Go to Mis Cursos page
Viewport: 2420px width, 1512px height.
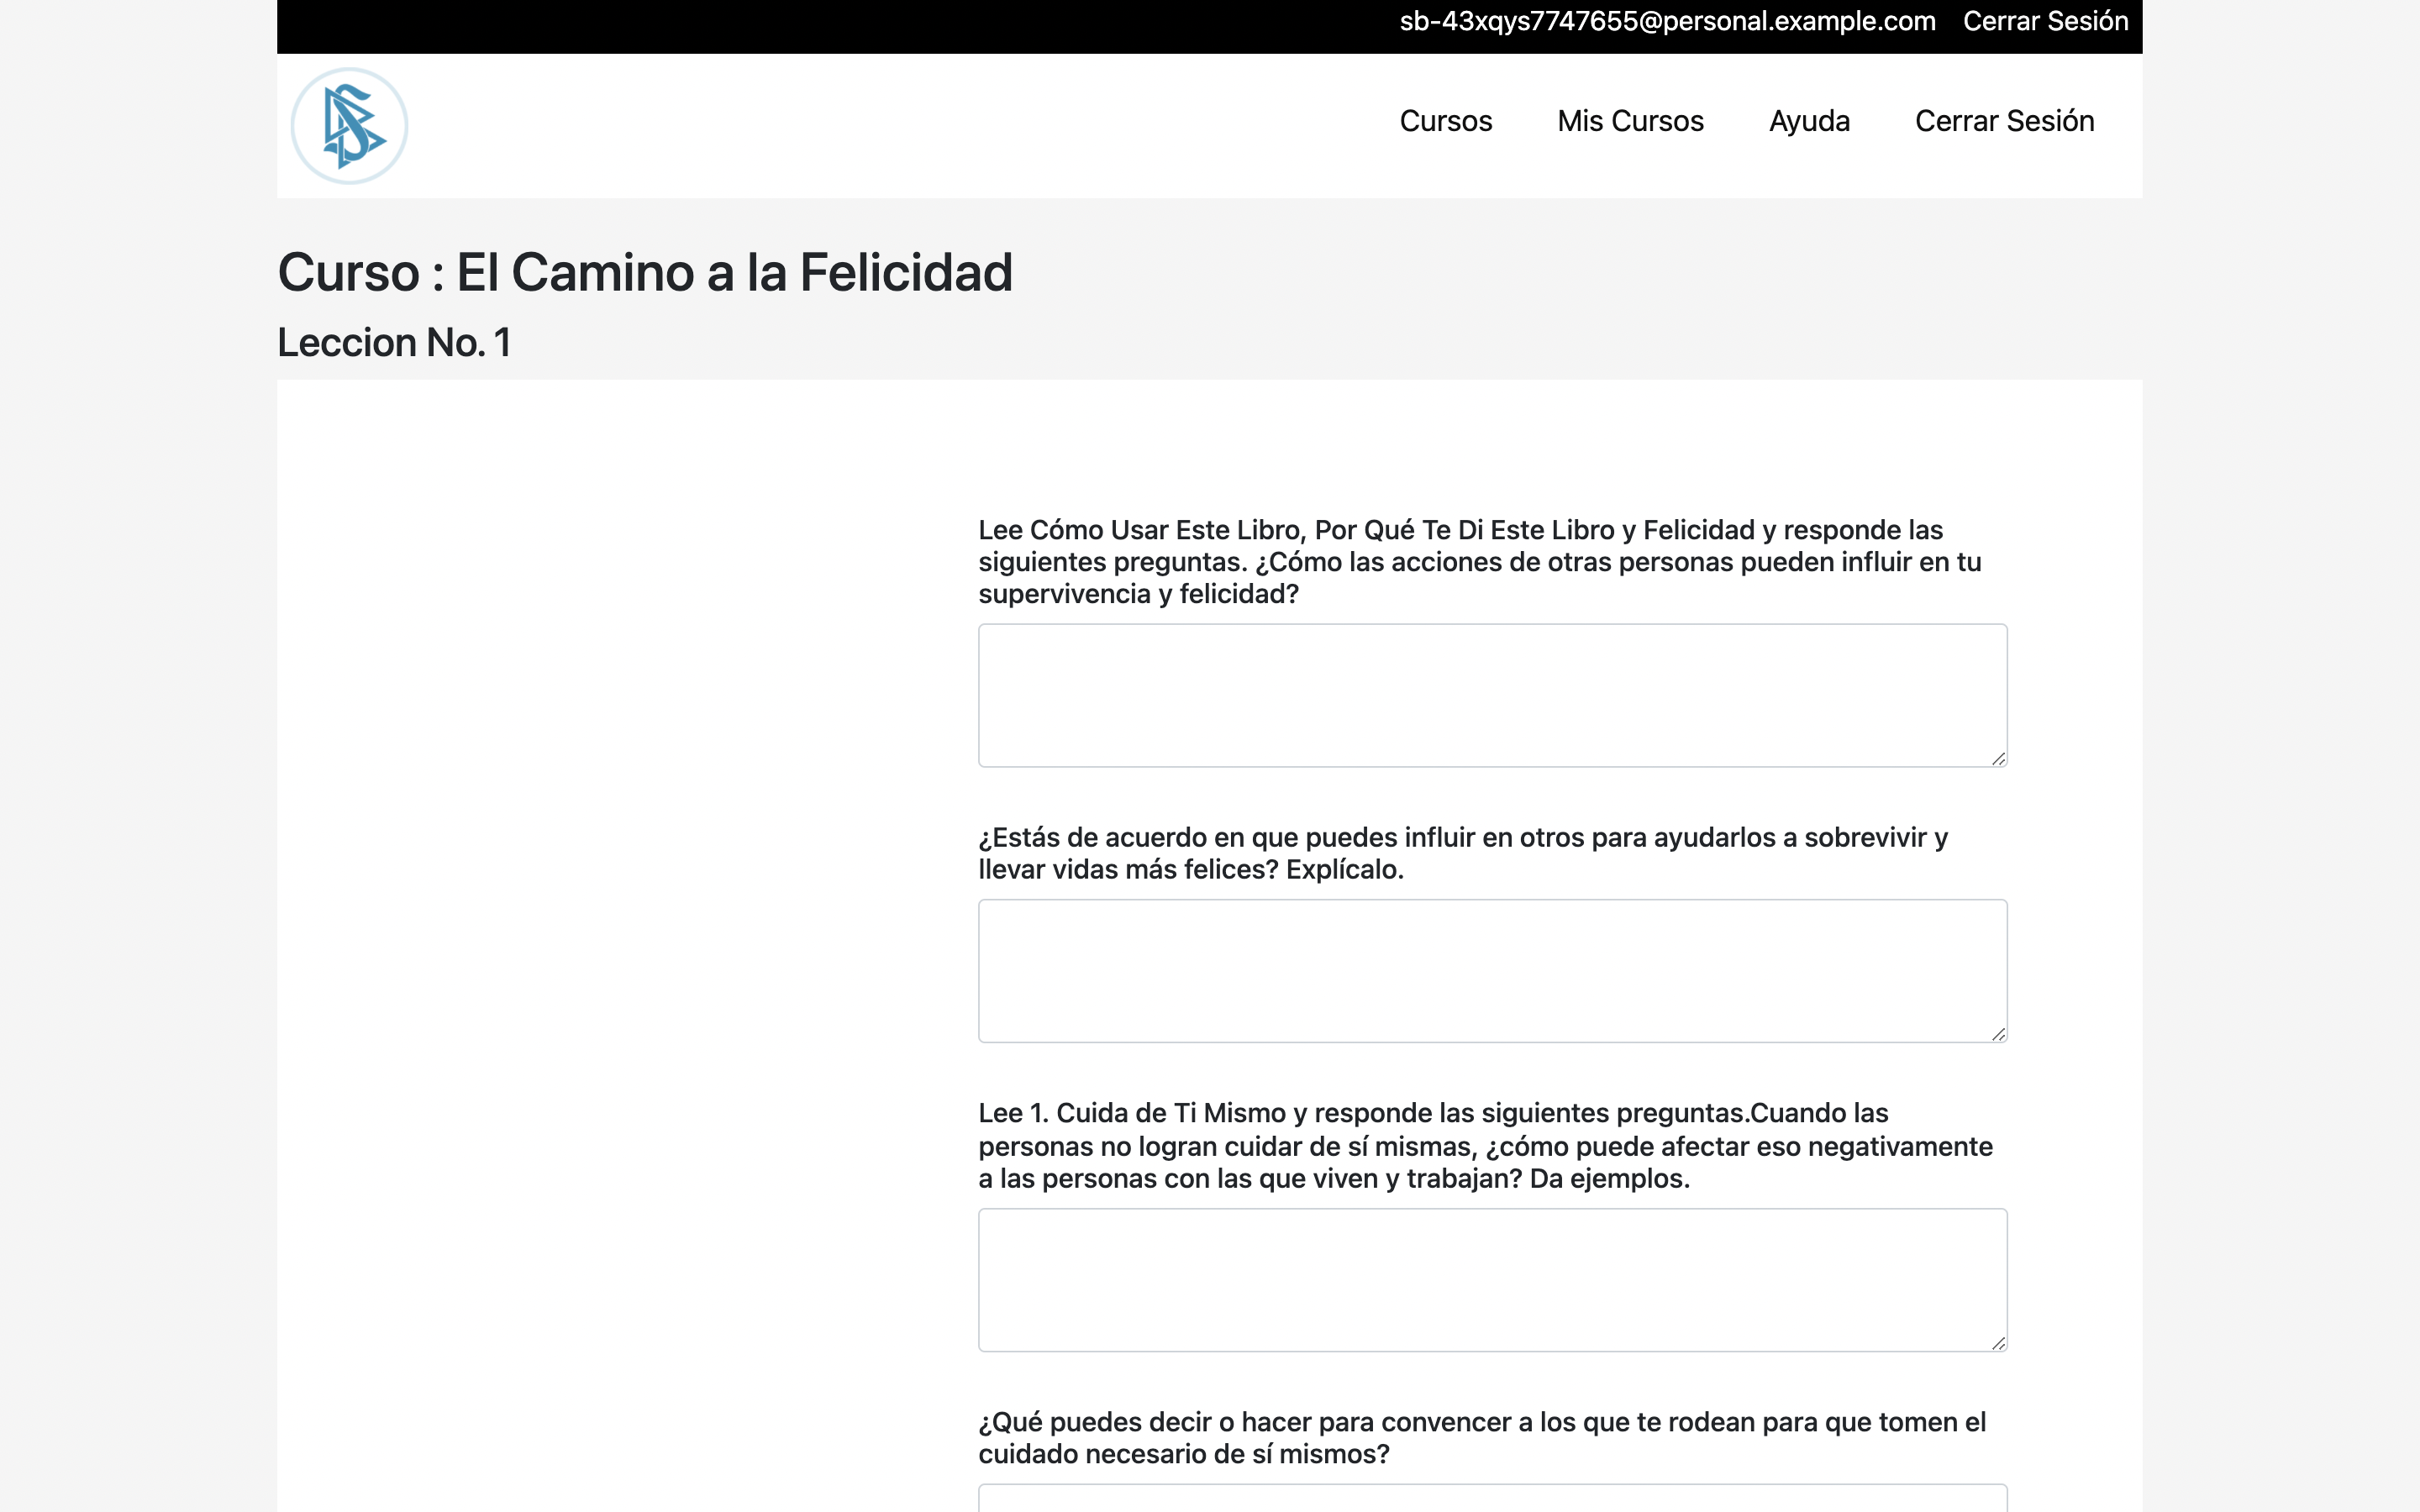point(1630,121)
